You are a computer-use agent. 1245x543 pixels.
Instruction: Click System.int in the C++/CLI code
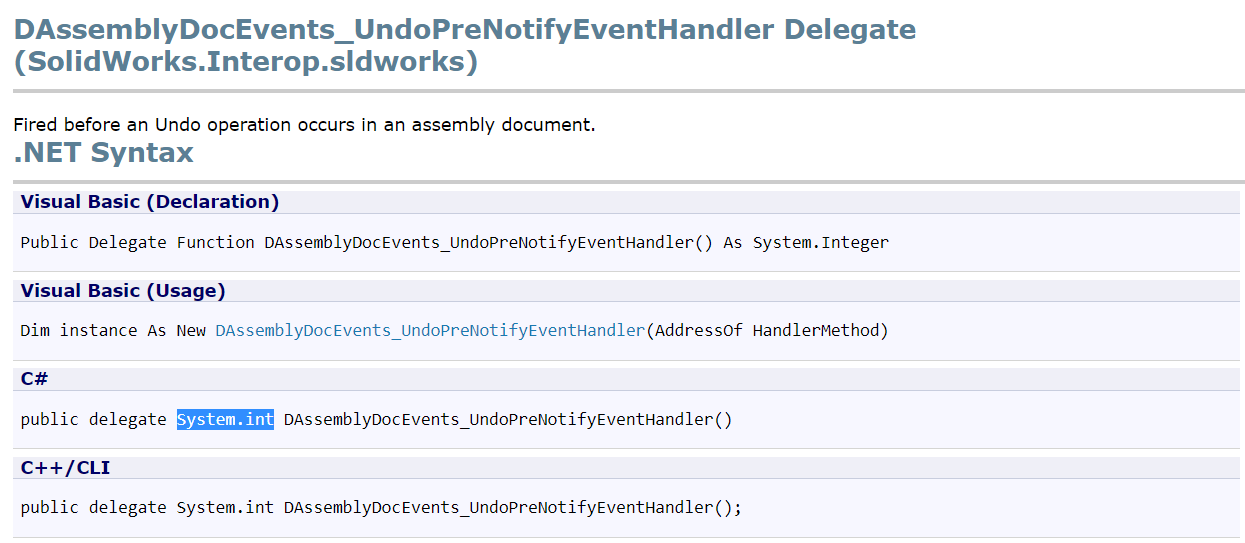coord(225,507)
